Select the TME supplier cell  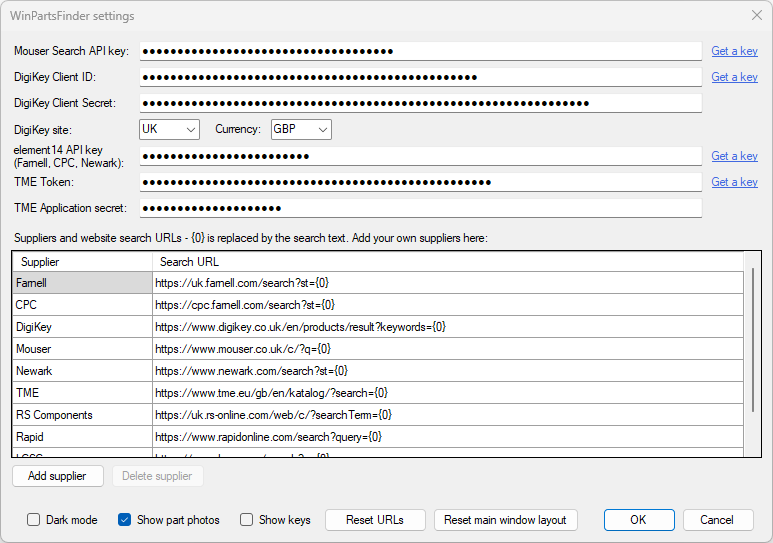click(x=82, y=393)
